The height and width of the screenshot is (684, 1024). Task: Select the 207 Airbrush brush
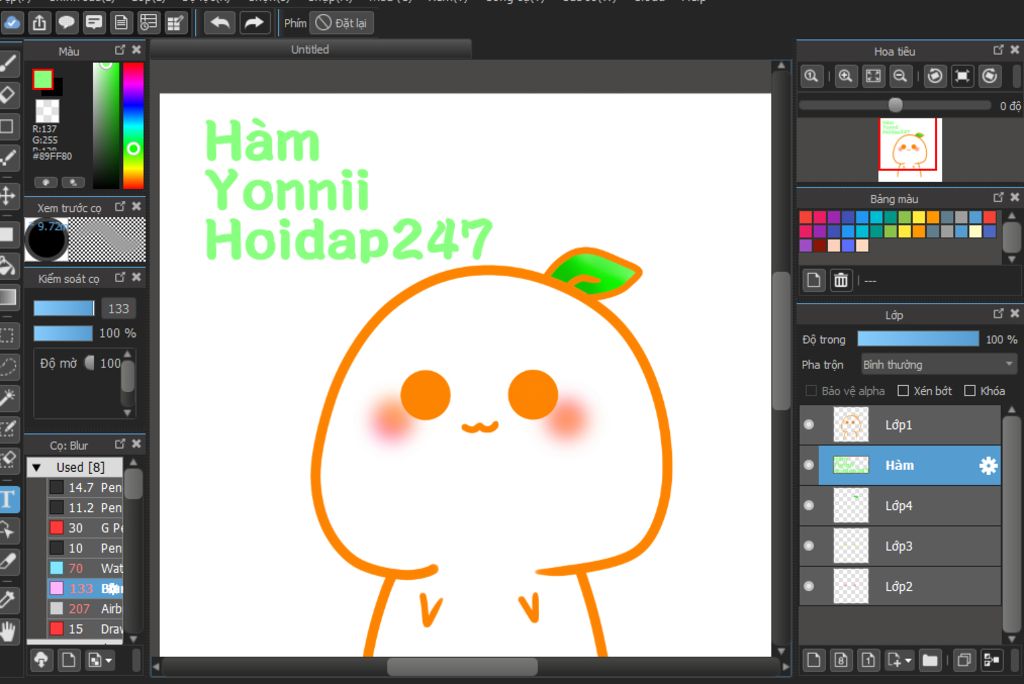[x=85, y=609]
